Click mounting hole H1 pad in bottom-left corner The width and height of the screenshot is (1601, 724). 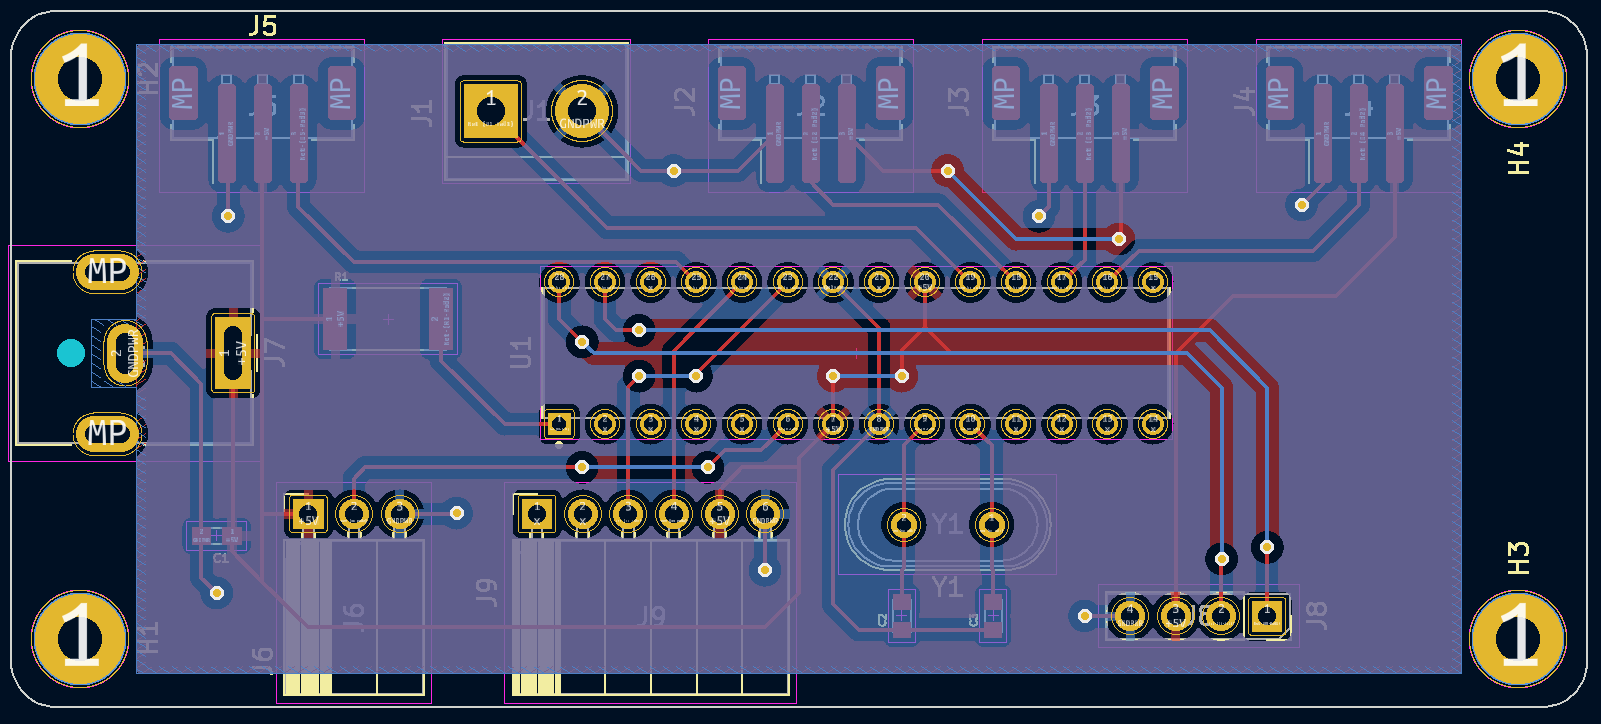(80, 638)
